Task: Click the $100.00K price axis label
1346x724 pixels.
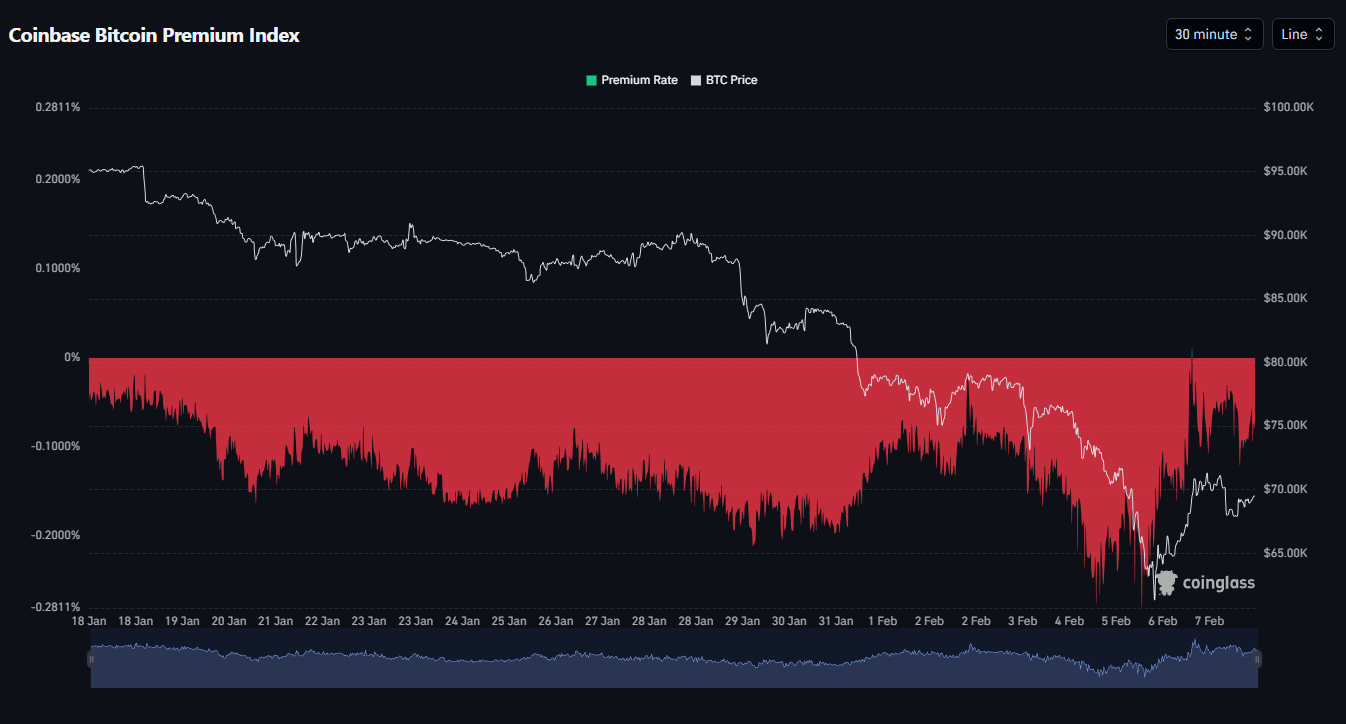Action: [x=1288, y=107]
